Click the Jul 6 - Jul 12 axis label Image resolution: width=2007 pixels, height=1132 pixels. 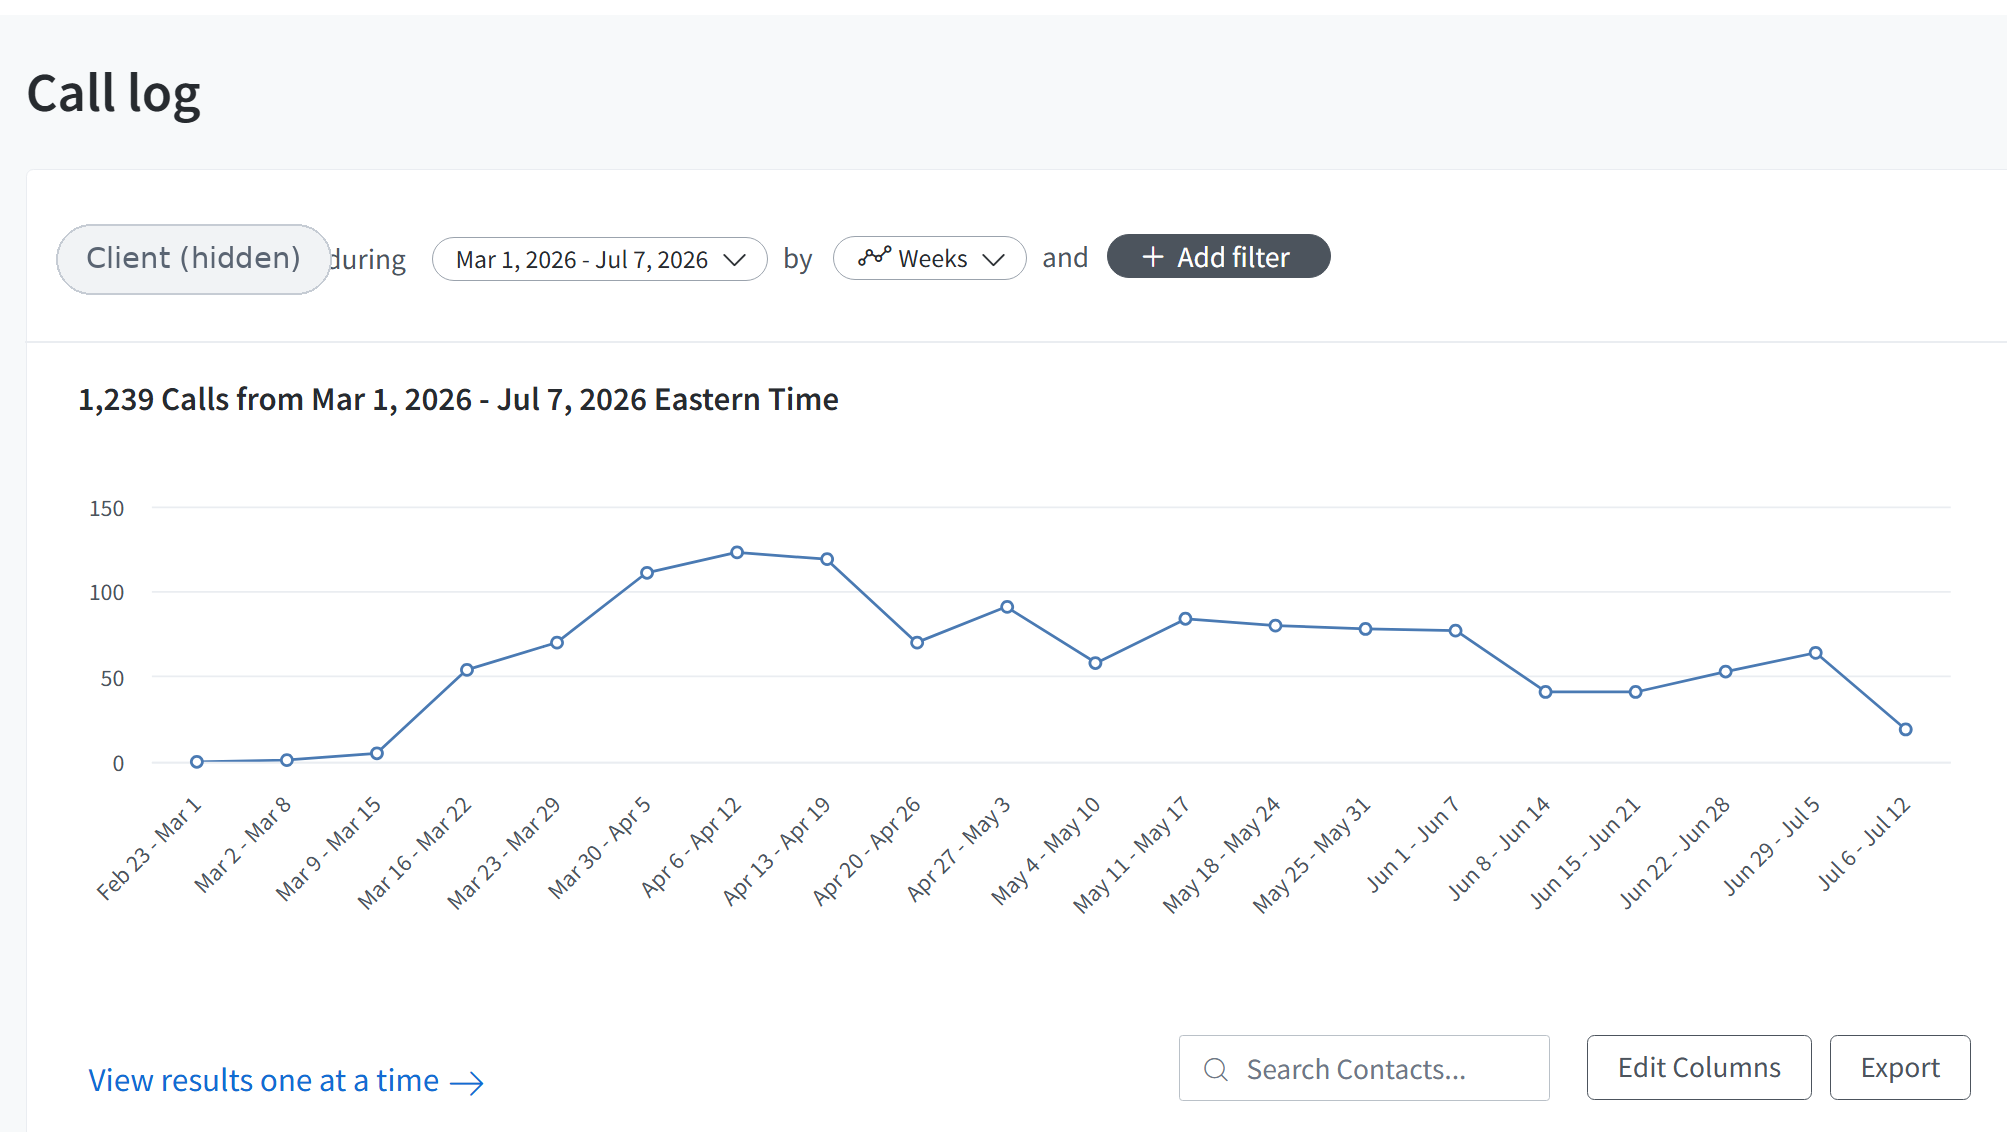coord(1864,844)
